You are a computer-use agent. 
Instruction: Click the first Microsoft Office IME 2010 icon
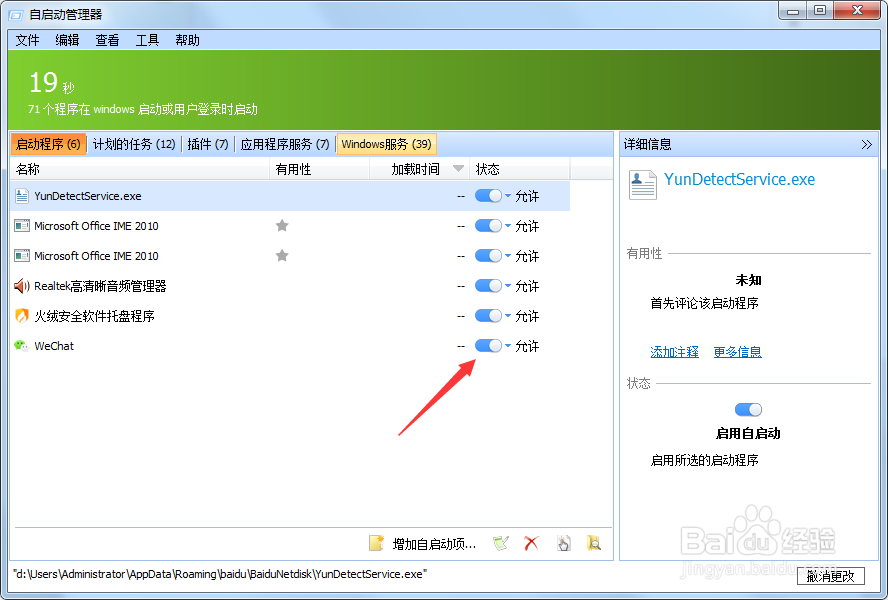click(22, 226)
